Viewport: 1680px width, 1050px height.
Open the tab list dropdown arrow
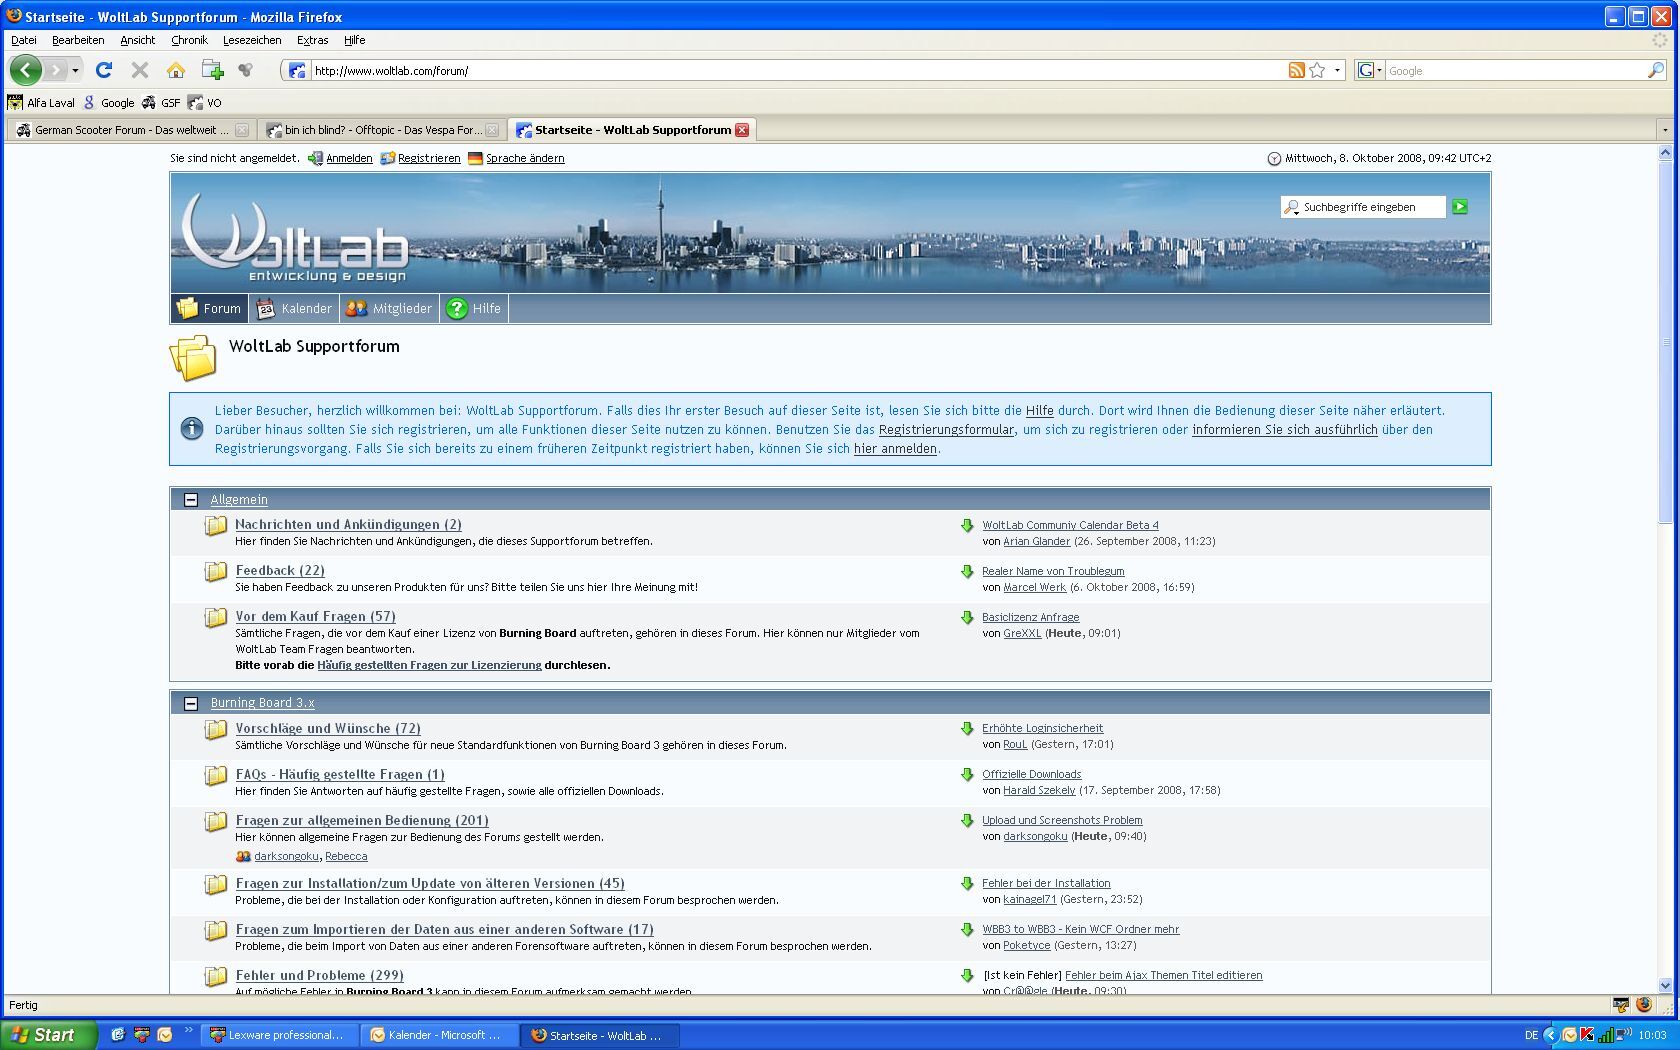[1664, 130]
